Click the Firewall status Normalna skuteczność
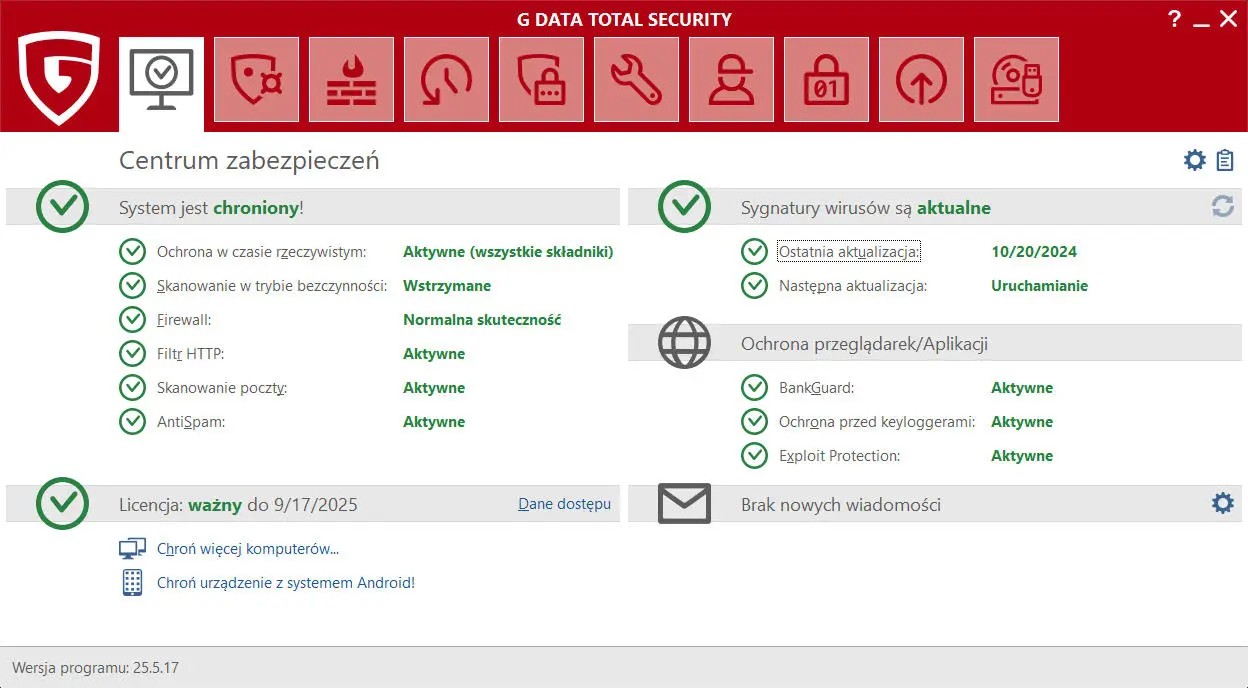1248x688 pixels. tap(481, 320)
